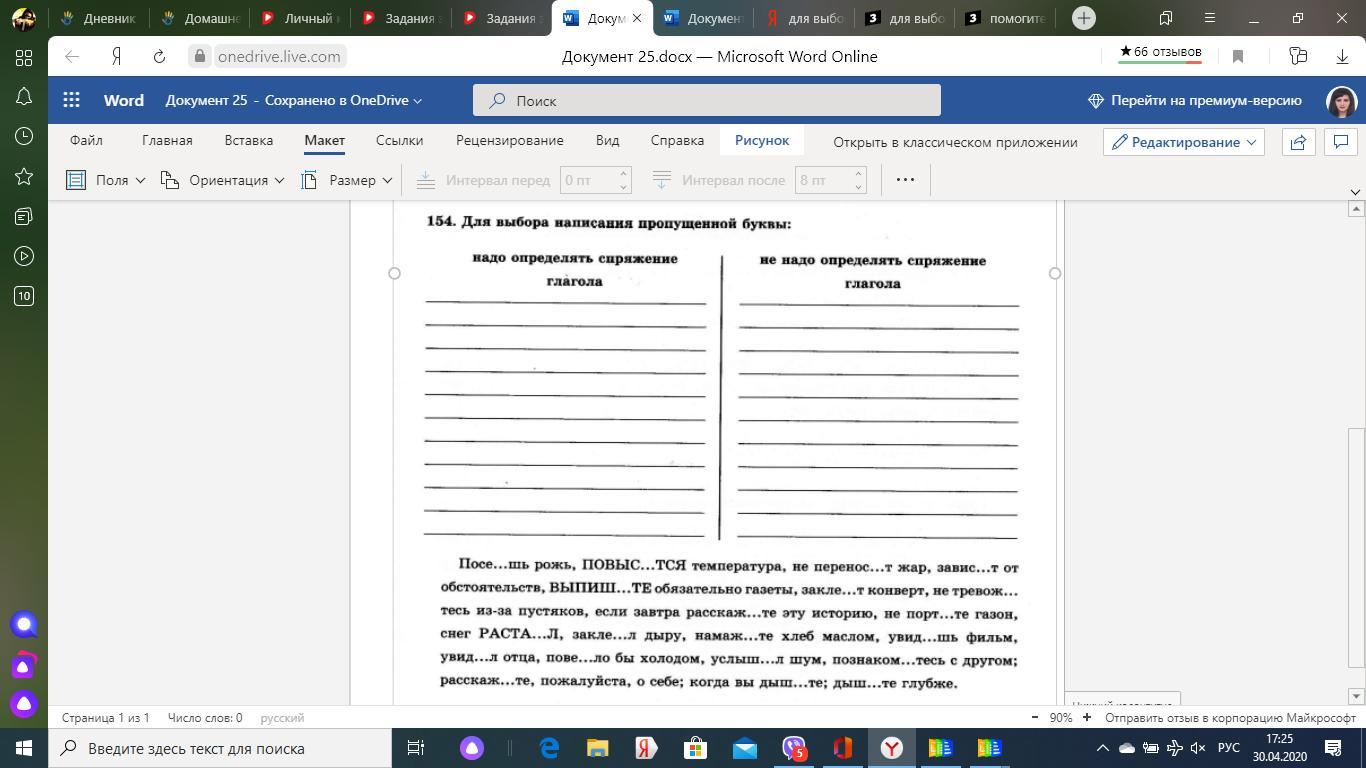
Task: Switch to the Вставка tab
Action: pyautogui.click(x=248, y=141)
